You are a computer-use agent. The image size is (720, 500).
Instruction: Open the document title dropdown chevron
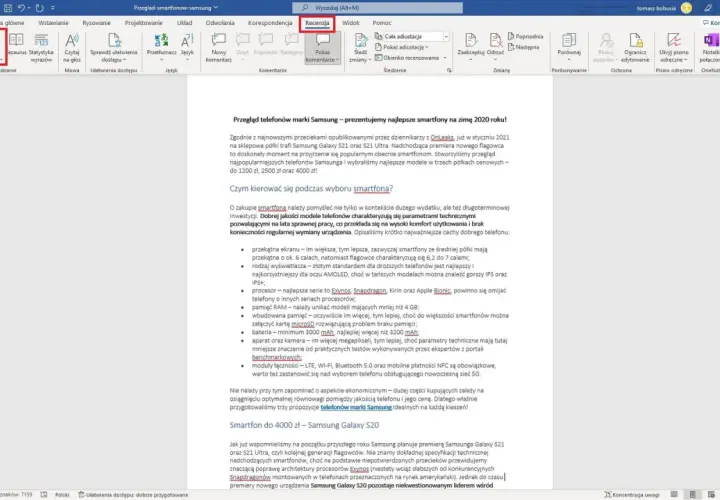pos(215,8)
